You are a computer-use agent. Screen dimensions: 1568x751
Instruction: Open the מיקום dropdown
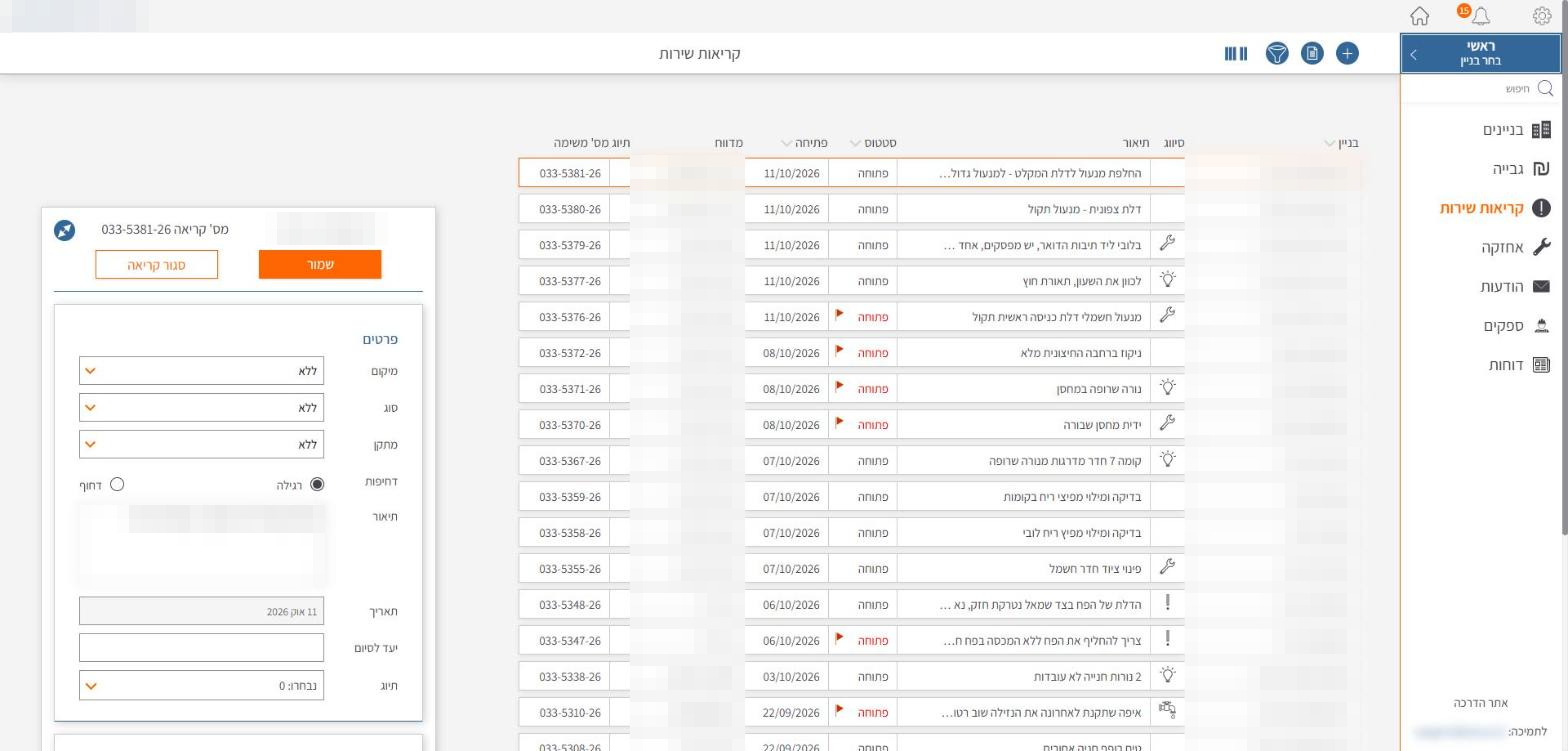click(201, 371)
